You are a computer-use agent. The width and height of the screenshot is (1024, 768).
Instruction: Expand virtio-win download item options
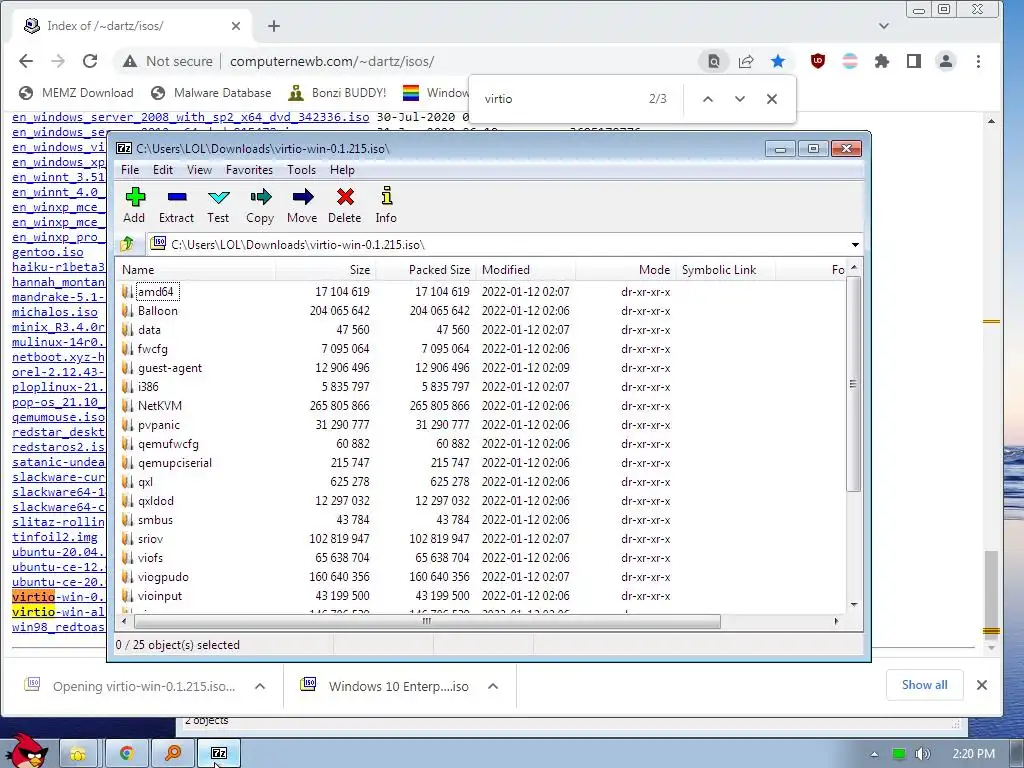260,686
